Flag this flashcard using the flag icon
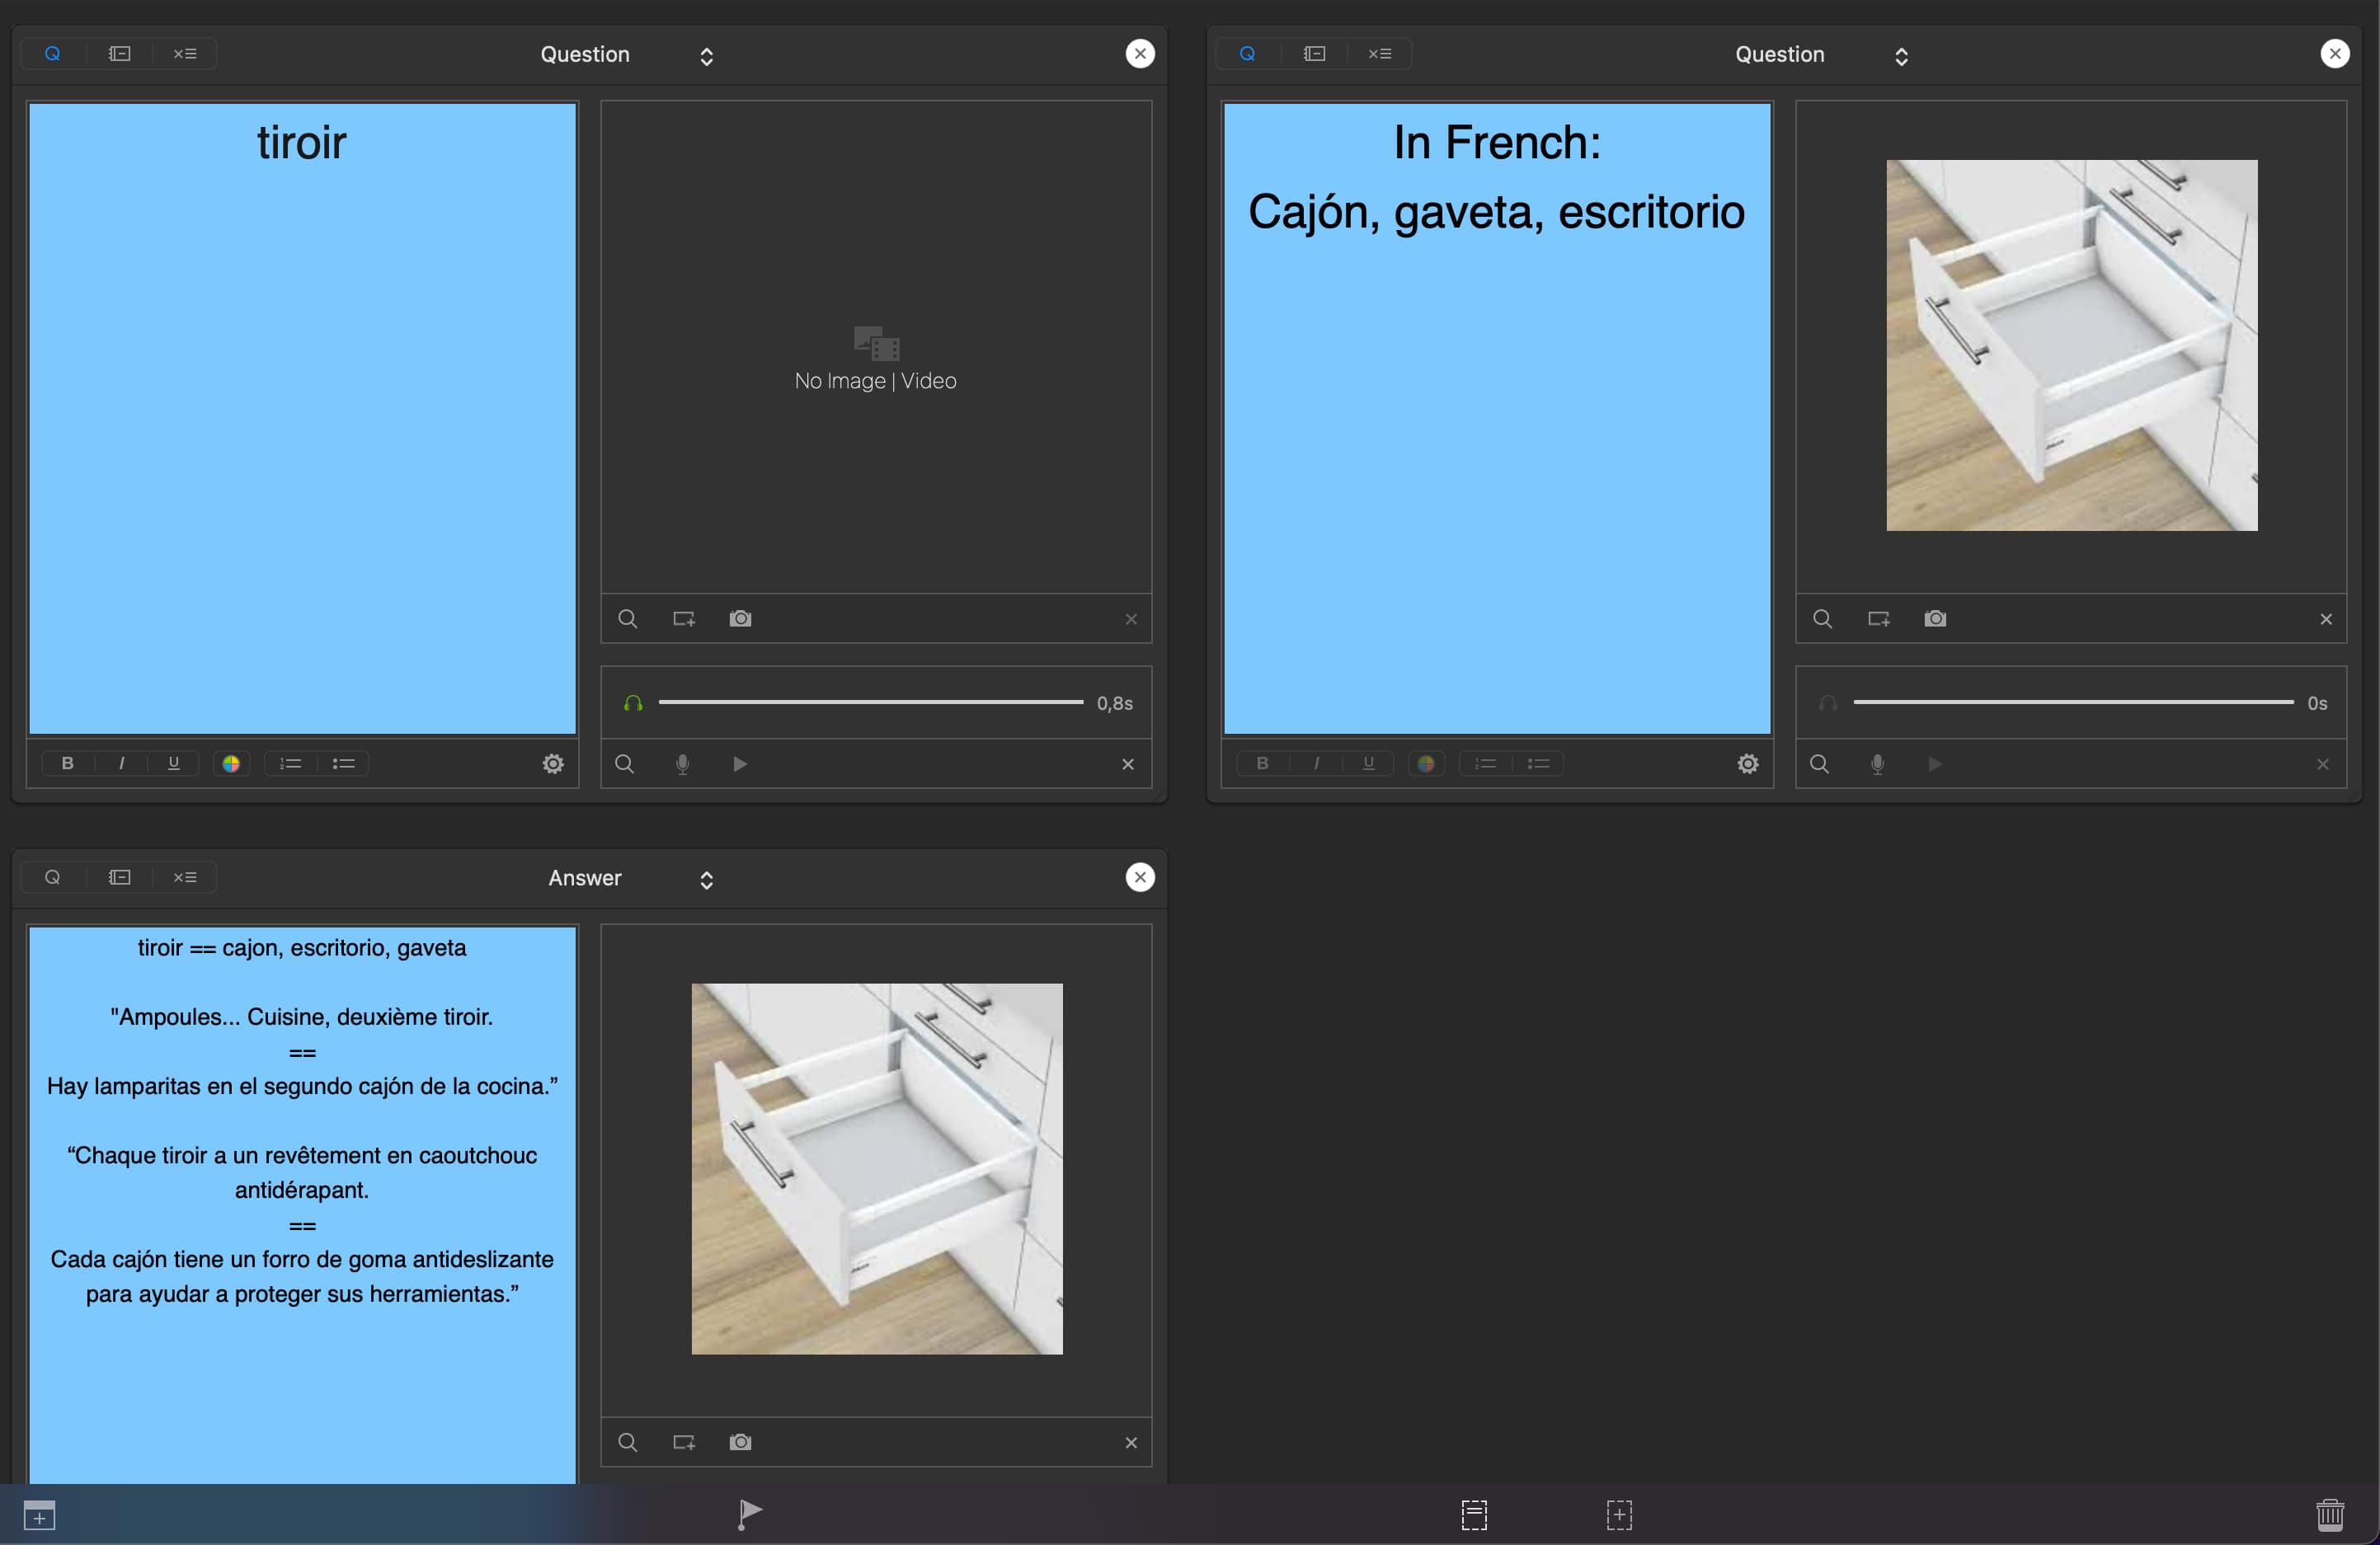 748,1514
